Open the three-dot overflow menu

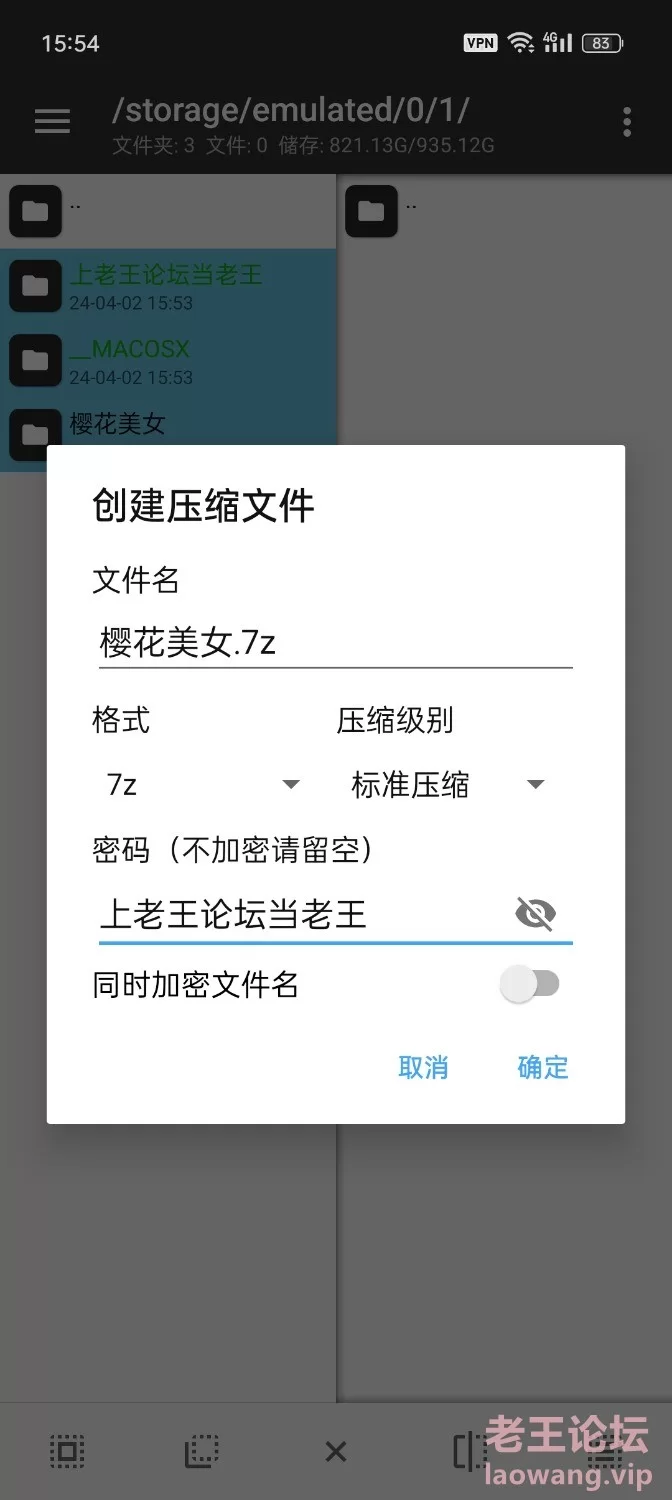click(x=627, y=122)
